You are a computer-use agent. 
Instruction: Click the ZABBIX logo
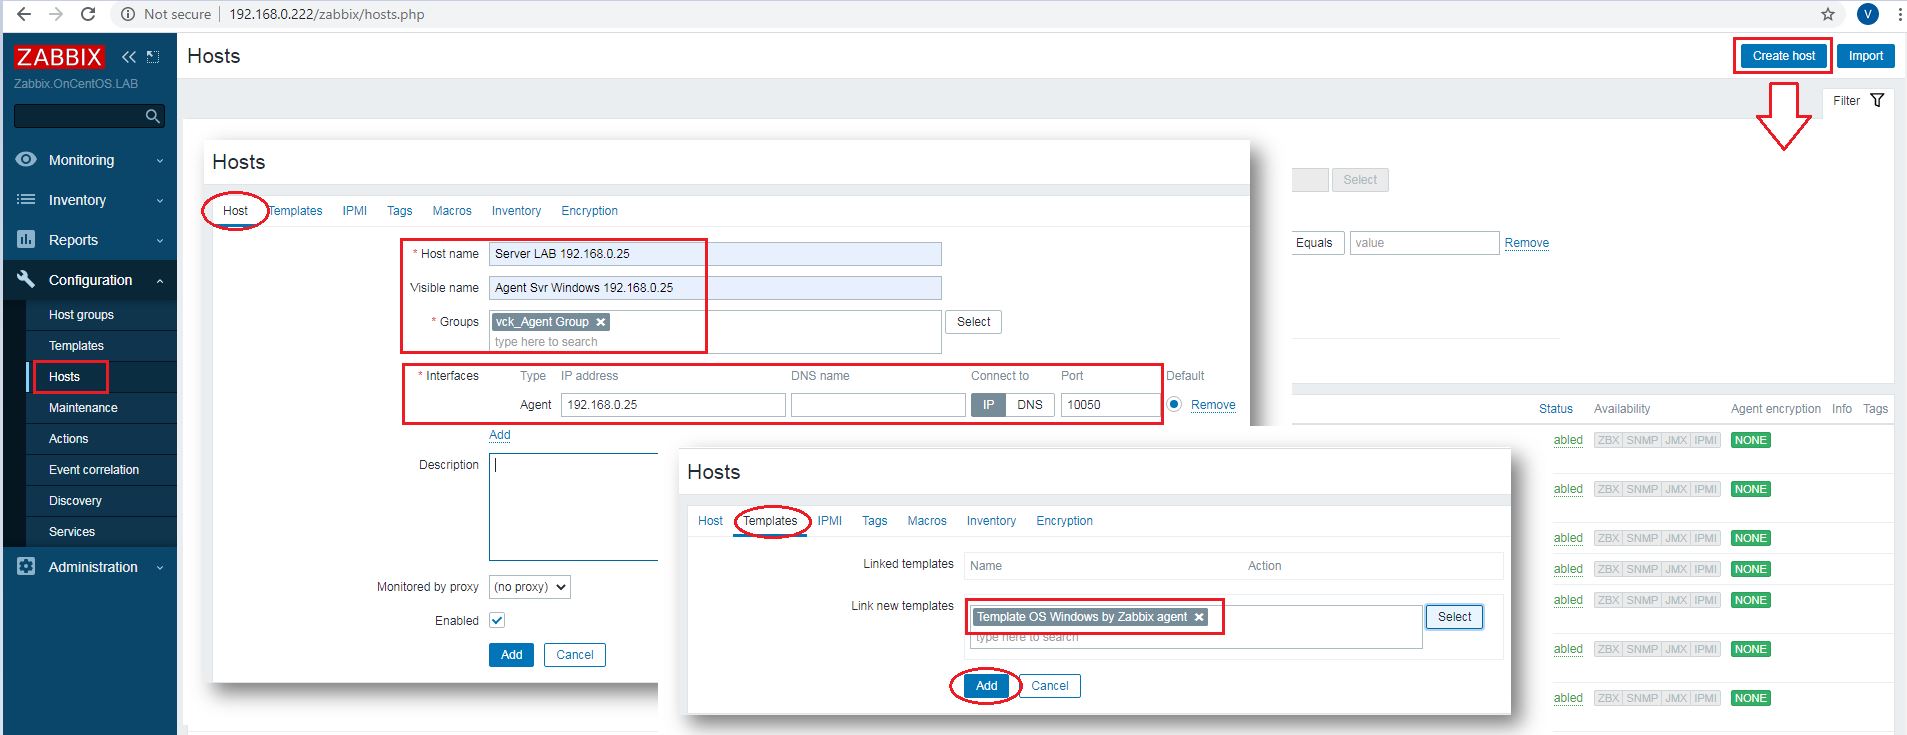click(60, 57)
